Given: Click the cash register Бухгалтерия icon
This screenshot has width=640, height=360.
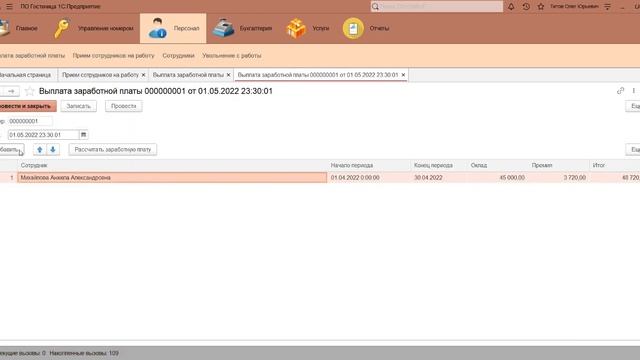Looking at the screenshot, I should [x=223, y=28].
